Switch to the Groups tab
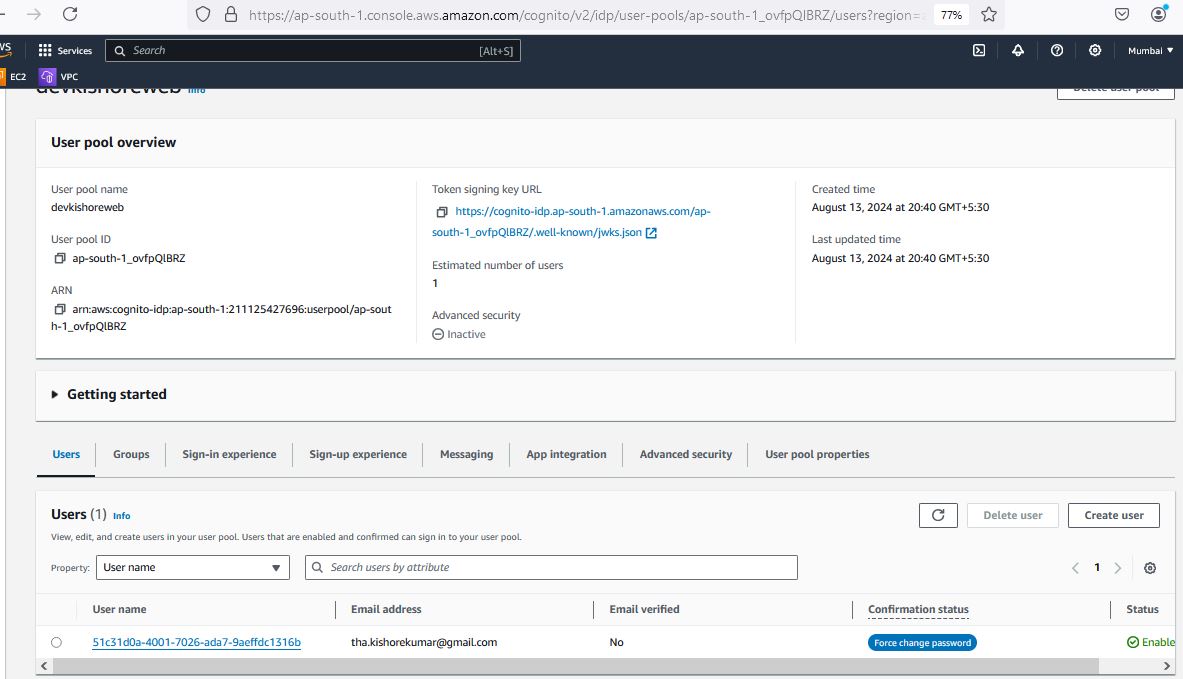Viewport: 1183px width, 679px height. pyautogui.click(x=131, y=454)
